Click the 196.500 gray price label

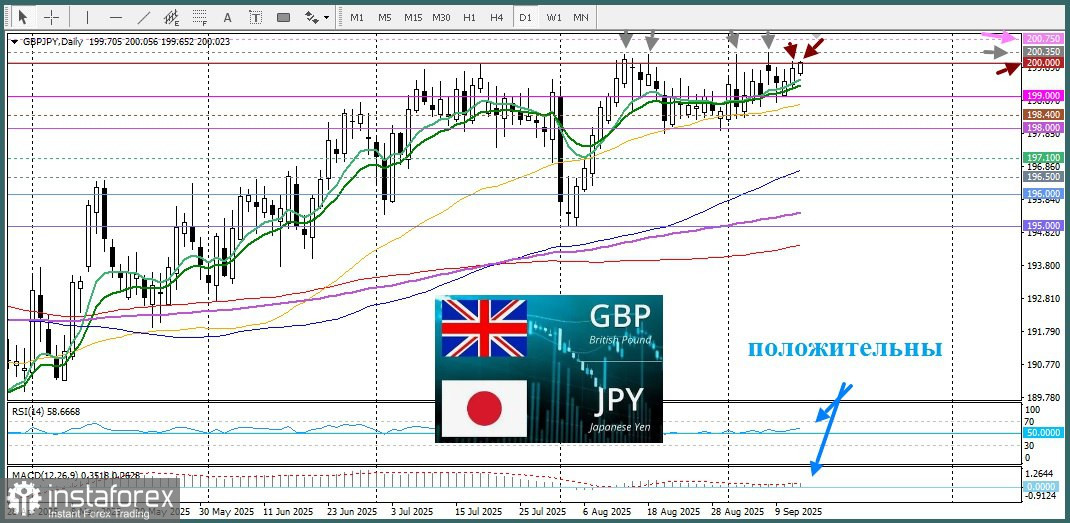[1043, 176]
